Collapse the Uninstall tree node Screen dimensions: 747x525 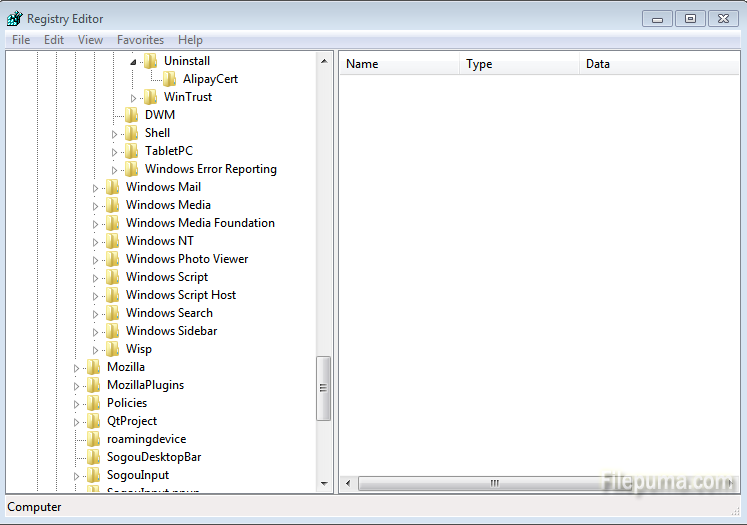(134, 61)
